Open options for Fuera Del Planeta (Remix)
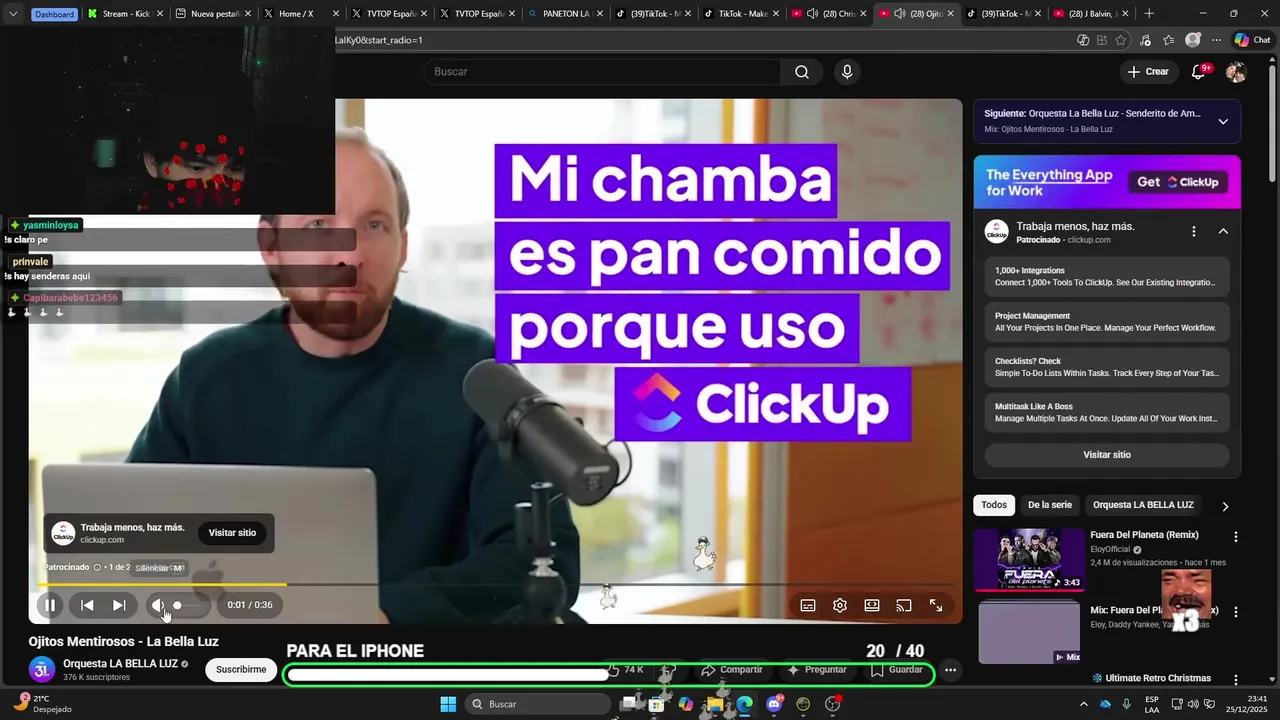The height and width of the screenshot is (720, 1280). (1235, 537)
